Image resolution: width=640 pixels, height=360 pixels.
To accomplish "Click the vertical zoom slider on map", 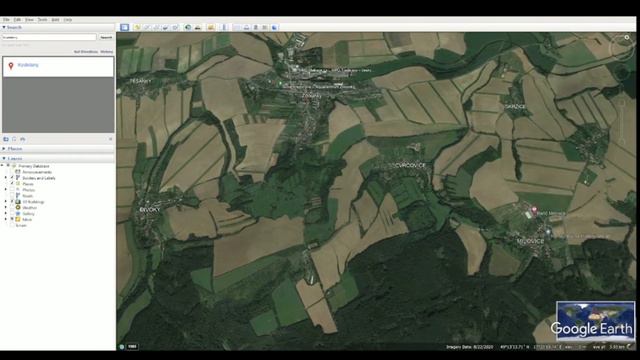I will pos(622,122).
